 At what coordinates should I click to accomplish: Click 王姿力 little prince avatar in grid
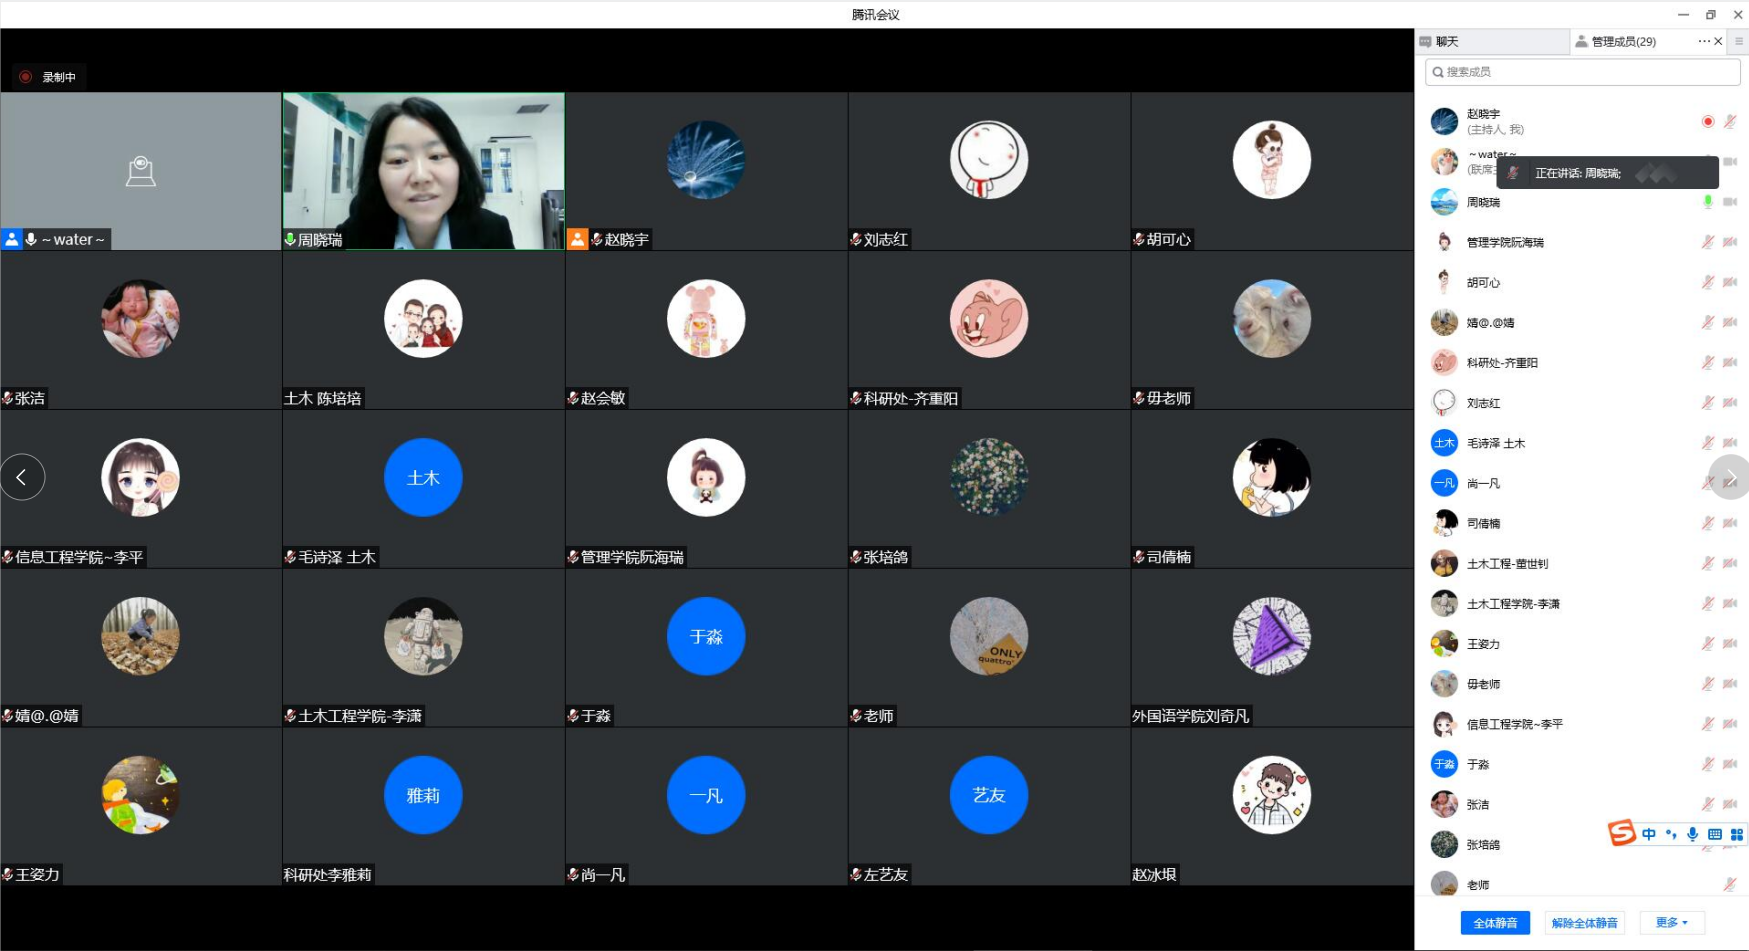(140, 795)
